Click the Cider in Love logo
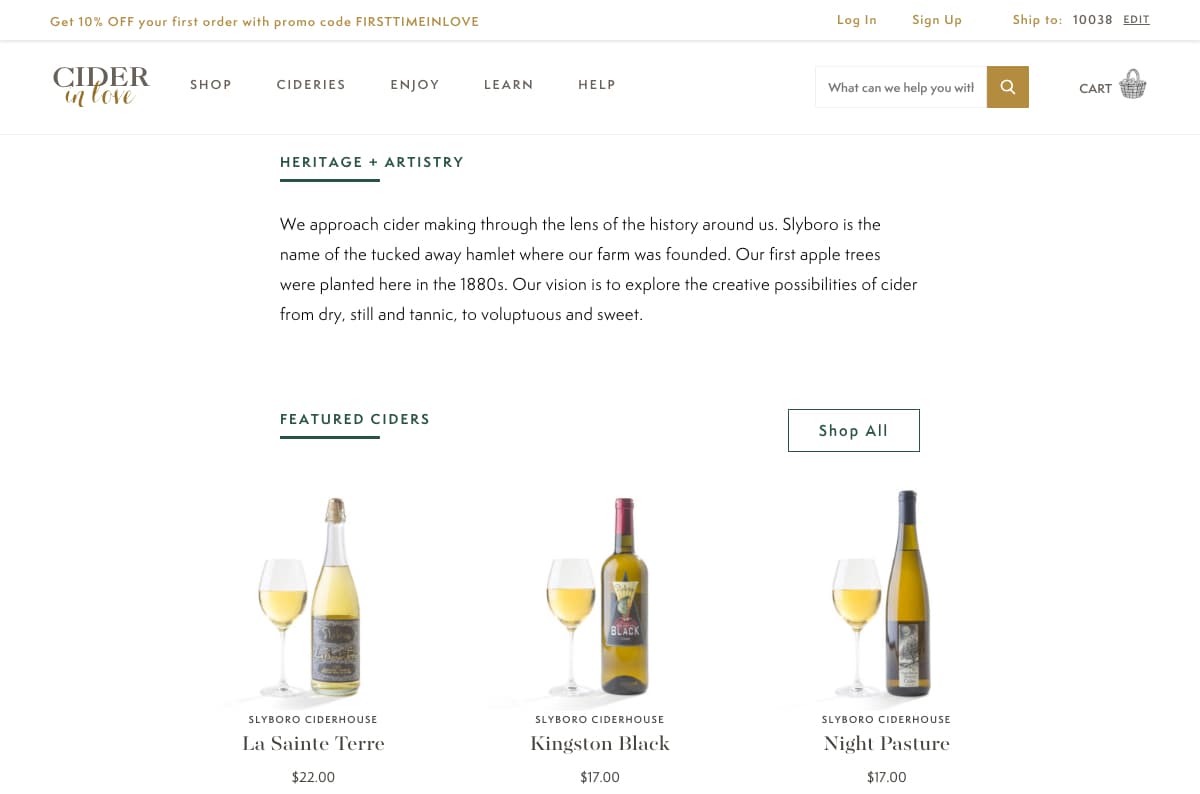 pyautogui.click(x=101, y=85)
